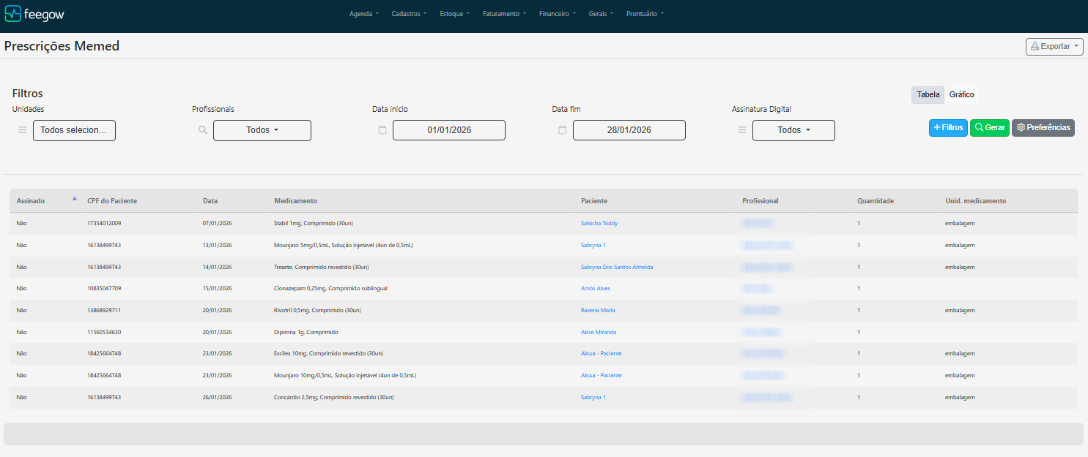Open Alissa - Paciente link in Escilex row

(601, 354)
